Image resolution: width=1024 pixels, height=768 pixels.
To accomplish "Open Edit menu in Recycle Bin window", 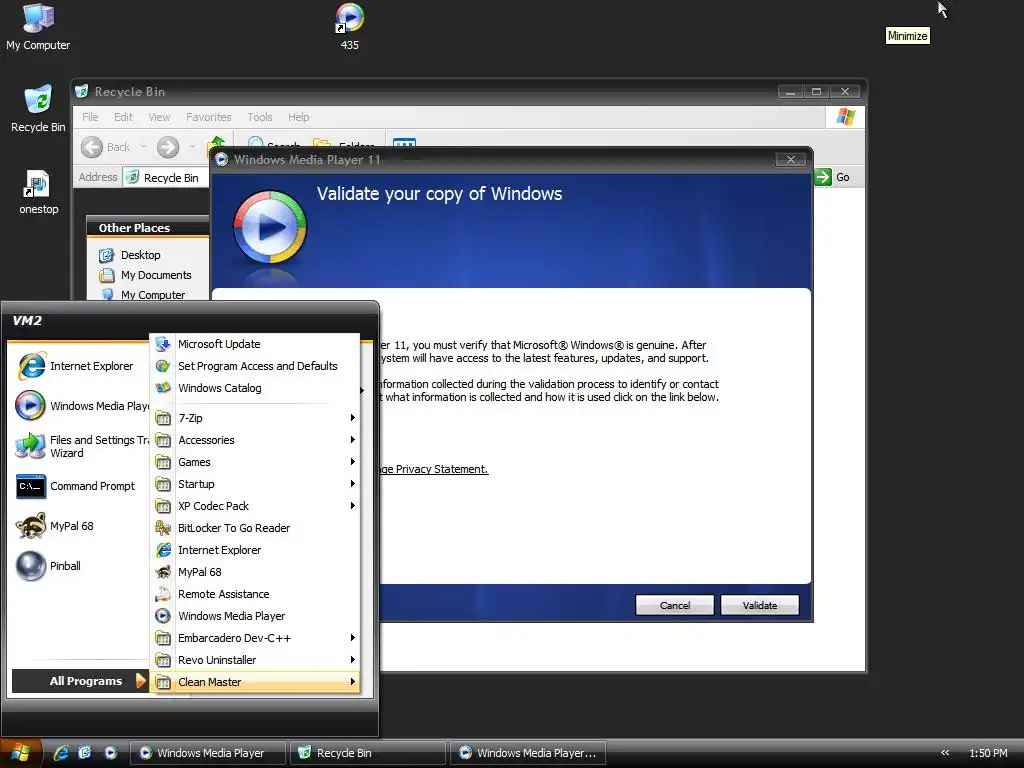I will [x=123, y=117].
